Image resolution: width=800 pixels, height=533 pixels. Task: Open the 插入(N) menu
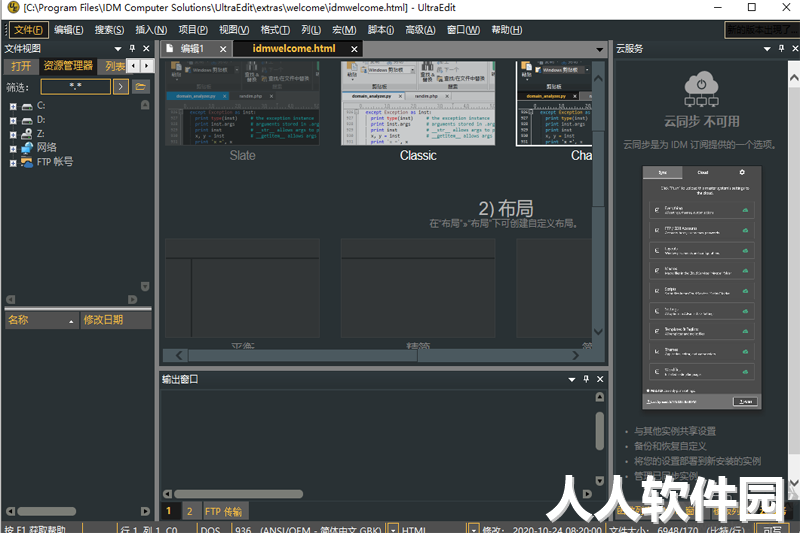(151, 30)
